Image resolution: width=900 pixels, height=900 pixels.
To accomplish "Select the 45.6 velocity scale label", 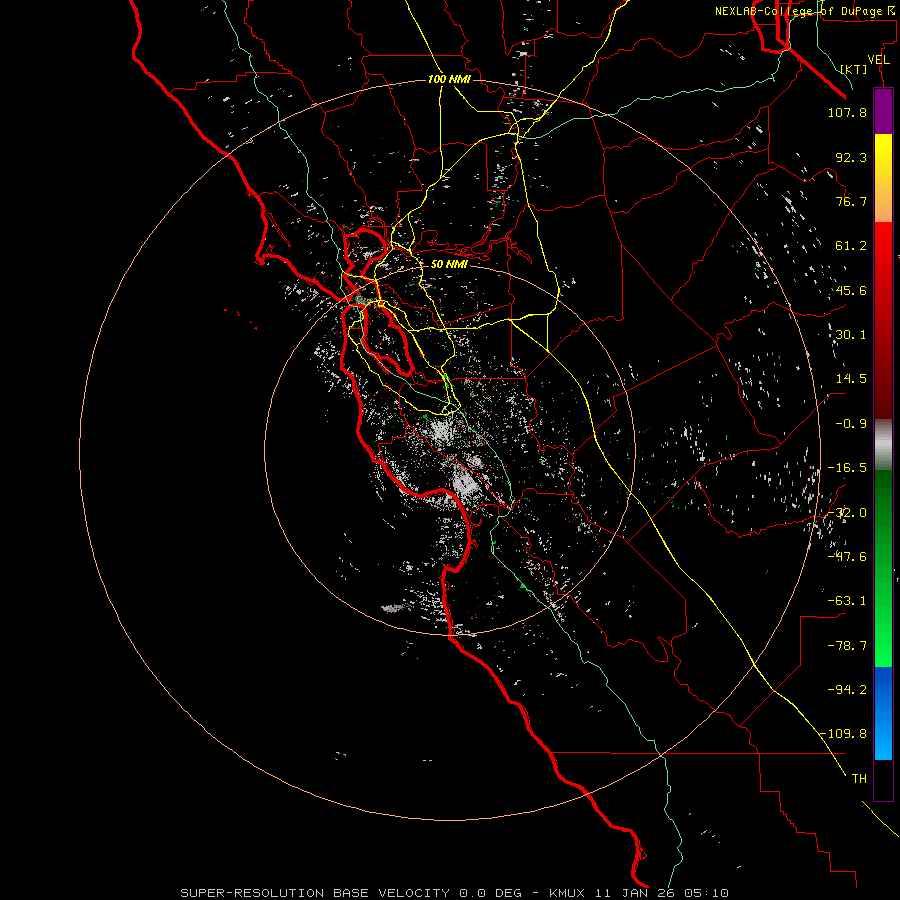I will pos(851,290).
